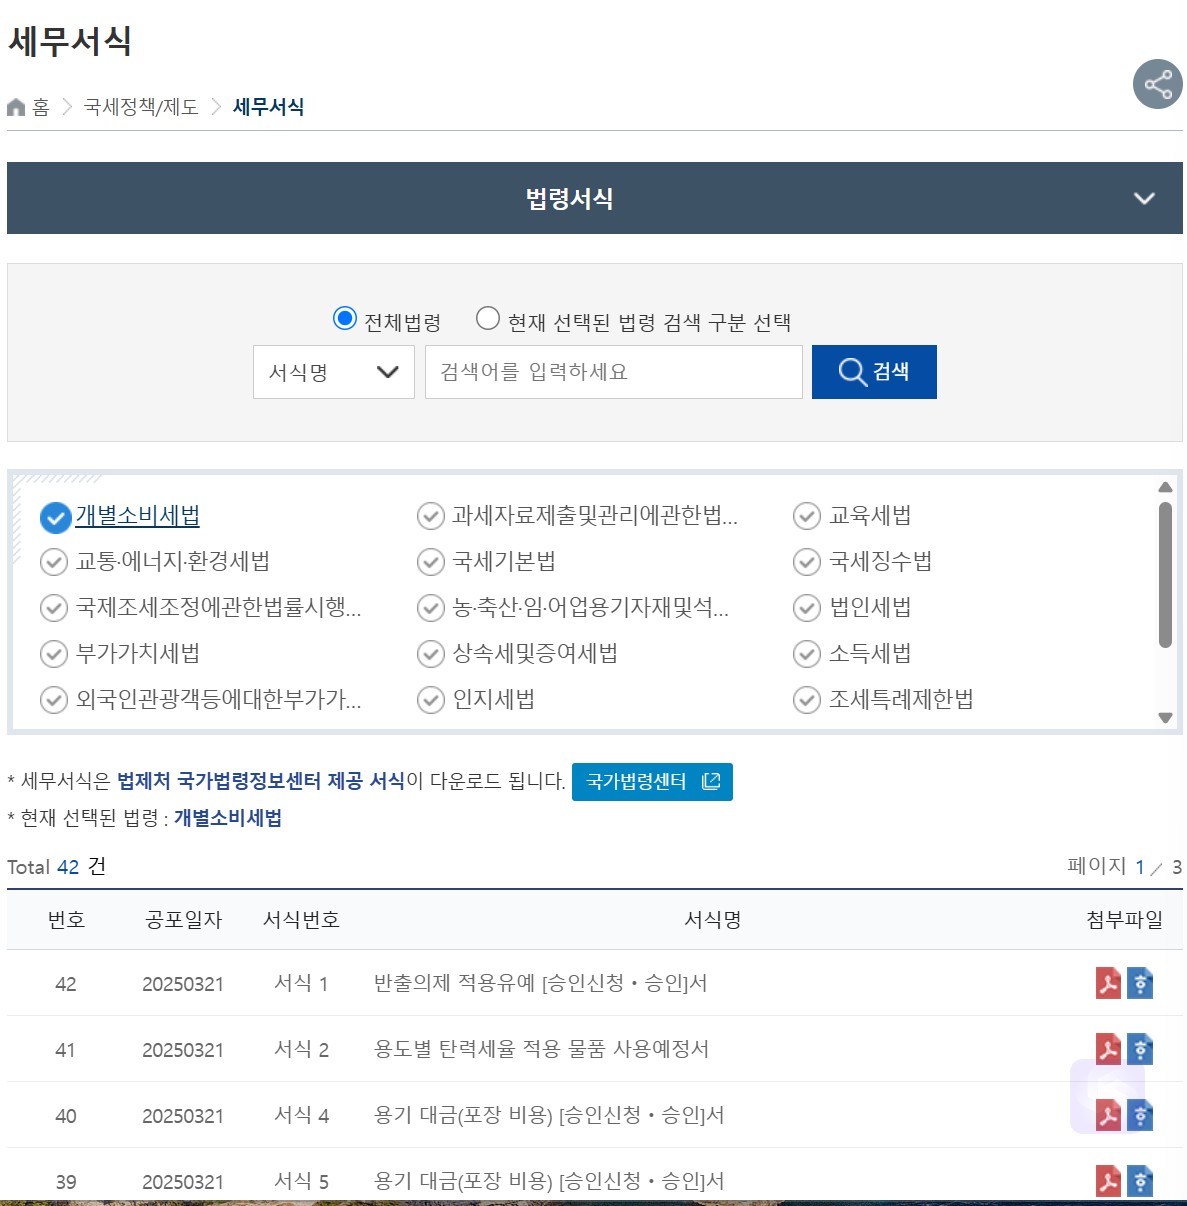Check the 부가가치세법 law filter

pos(54,654)
